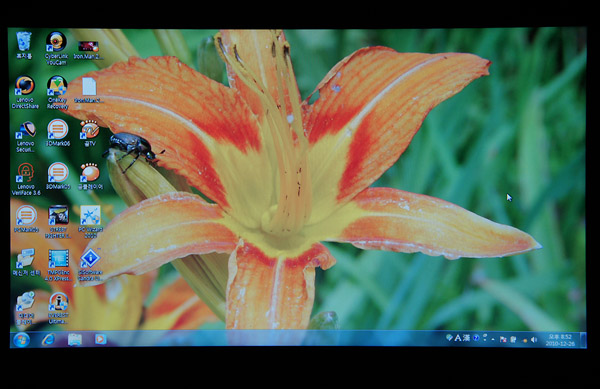The image size is (600, 389).
Task: Open the Recycle Bin desktop icon
Action: (24, 45)
